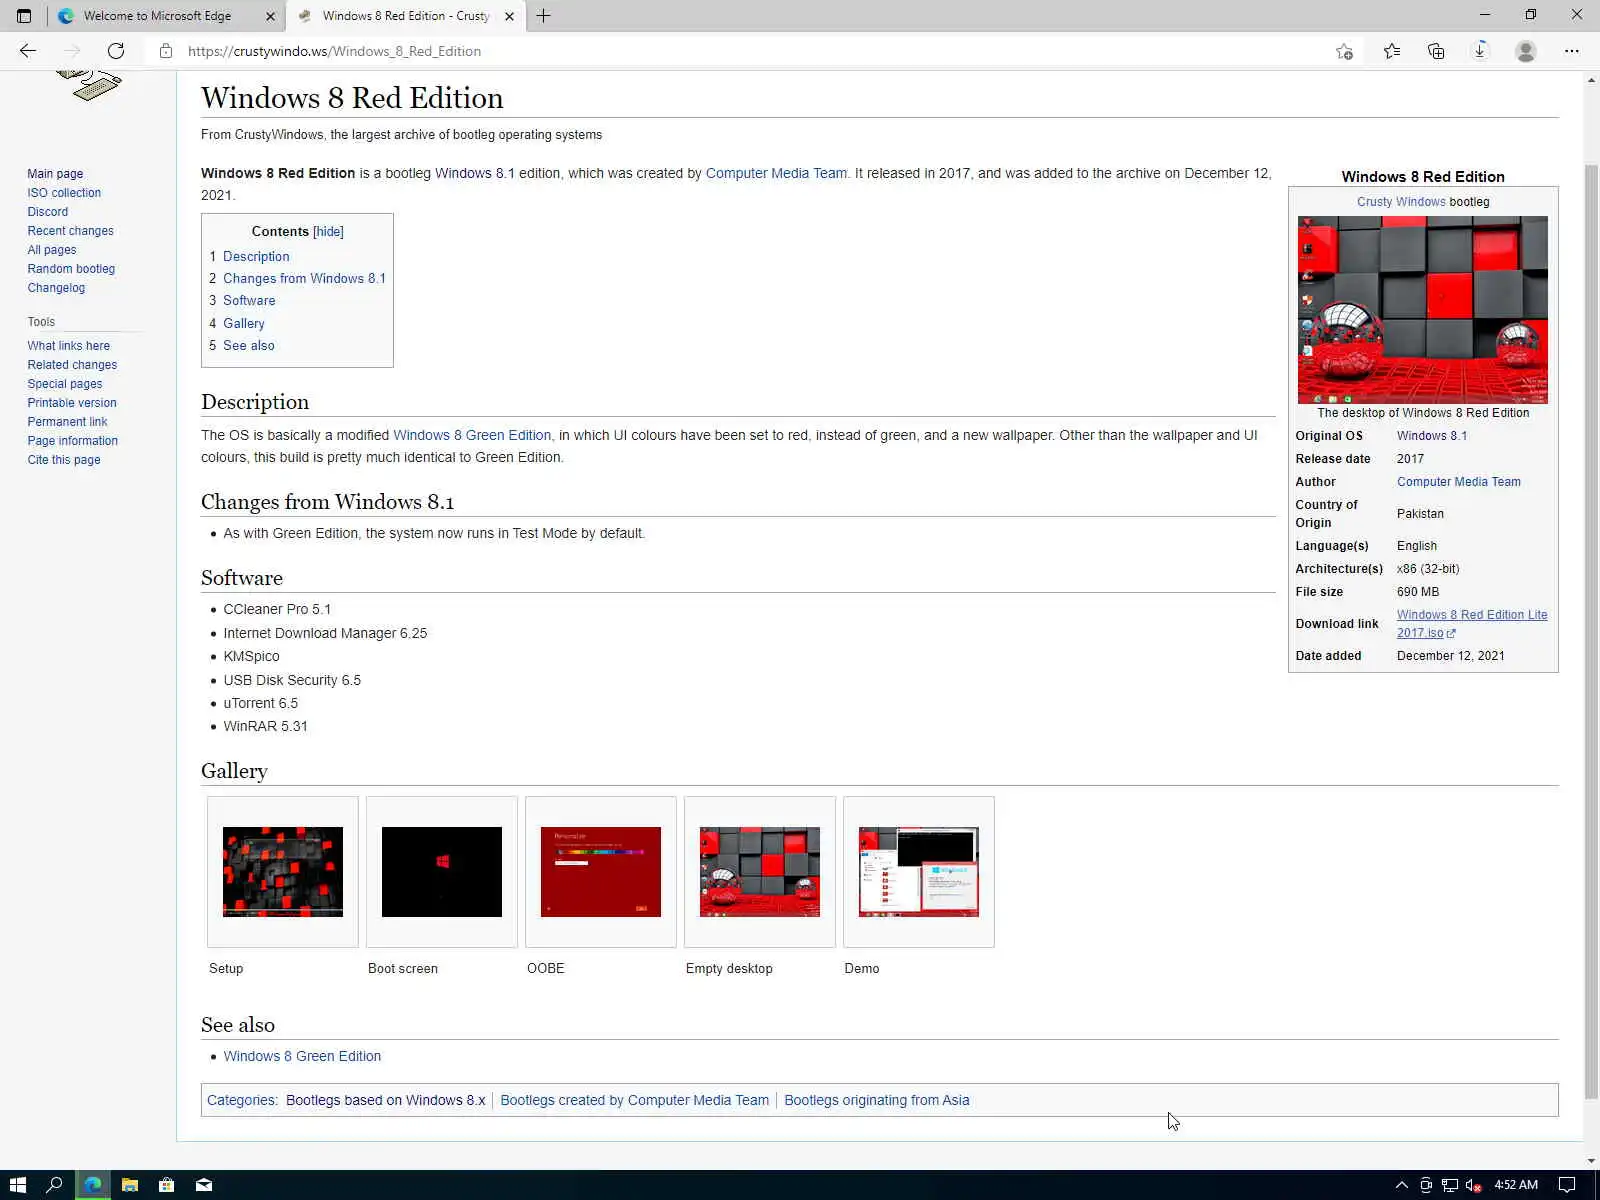Open Crusty Windows link in infobox
Viewport: 1600px width, 1200px height.
[x=1401, y=202]
